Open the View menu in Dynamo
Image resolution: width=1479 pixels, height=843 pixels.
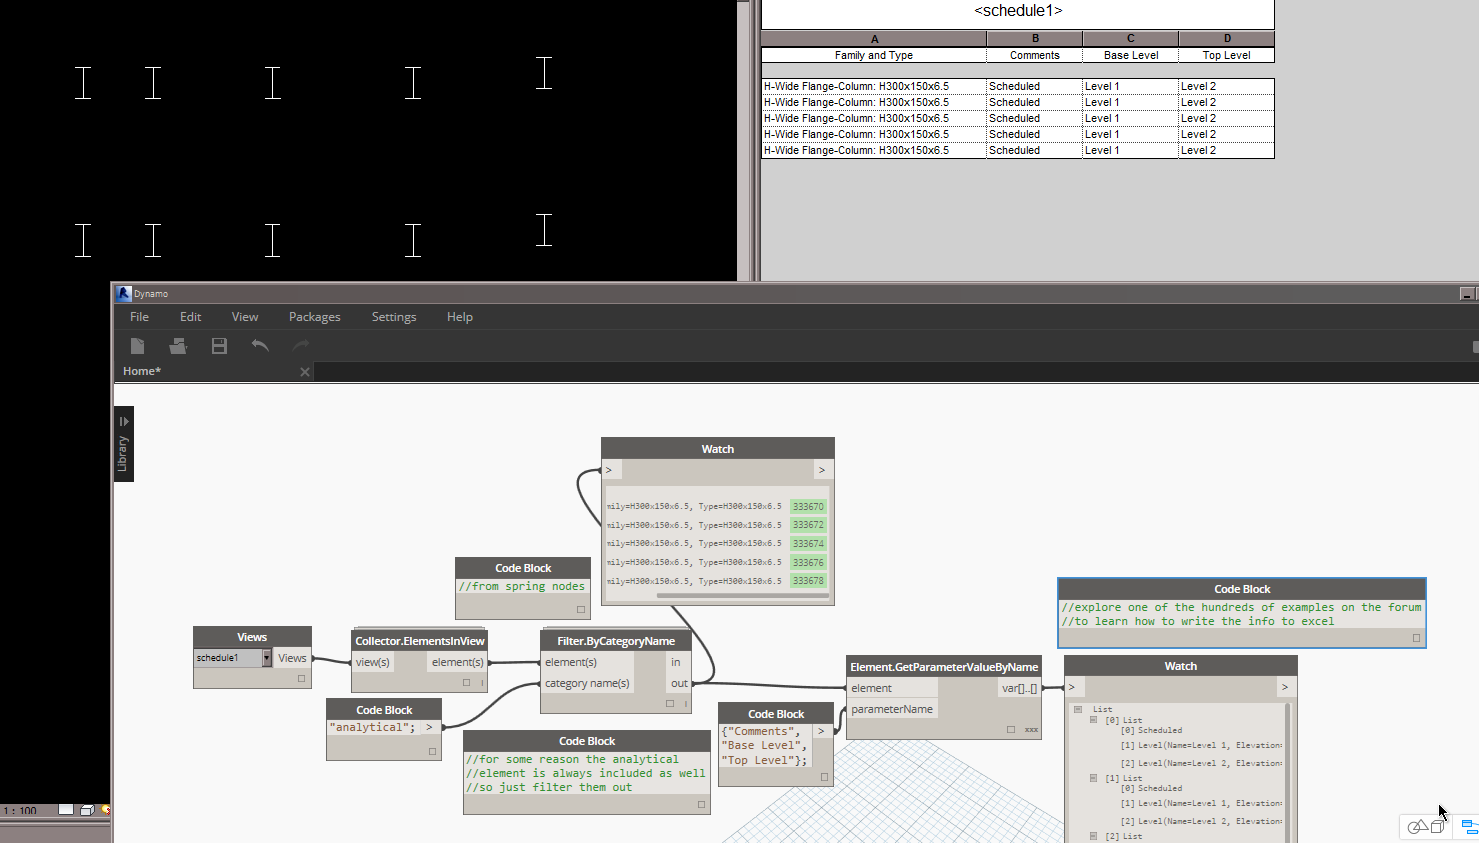click(245, 317)
